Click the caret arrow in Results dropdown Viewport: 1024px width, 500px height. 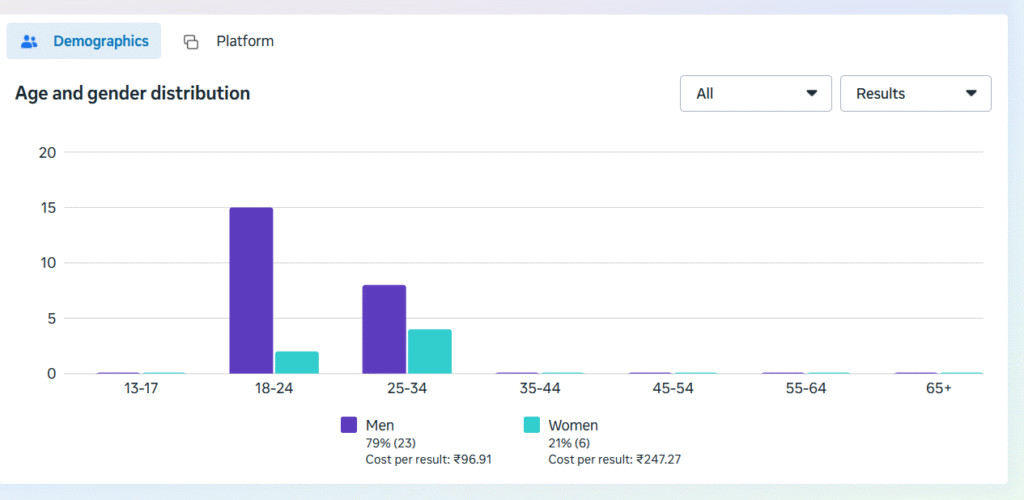click(x=971, y=93)
